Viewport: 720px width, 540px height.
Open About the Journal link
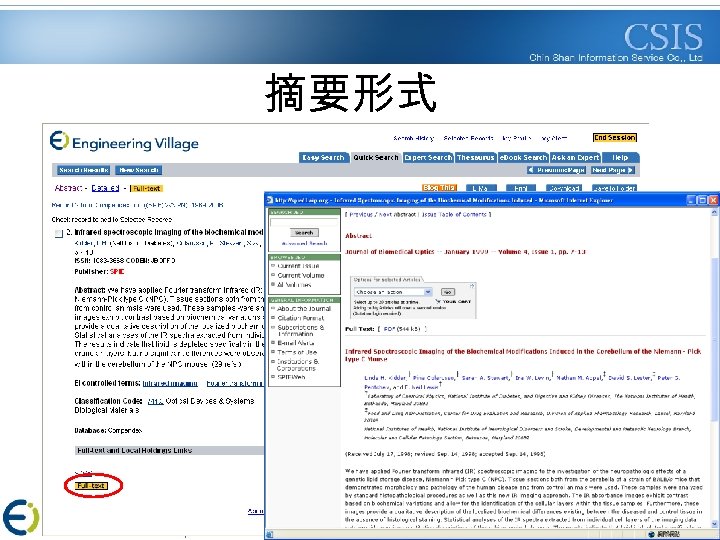(304, 309)
